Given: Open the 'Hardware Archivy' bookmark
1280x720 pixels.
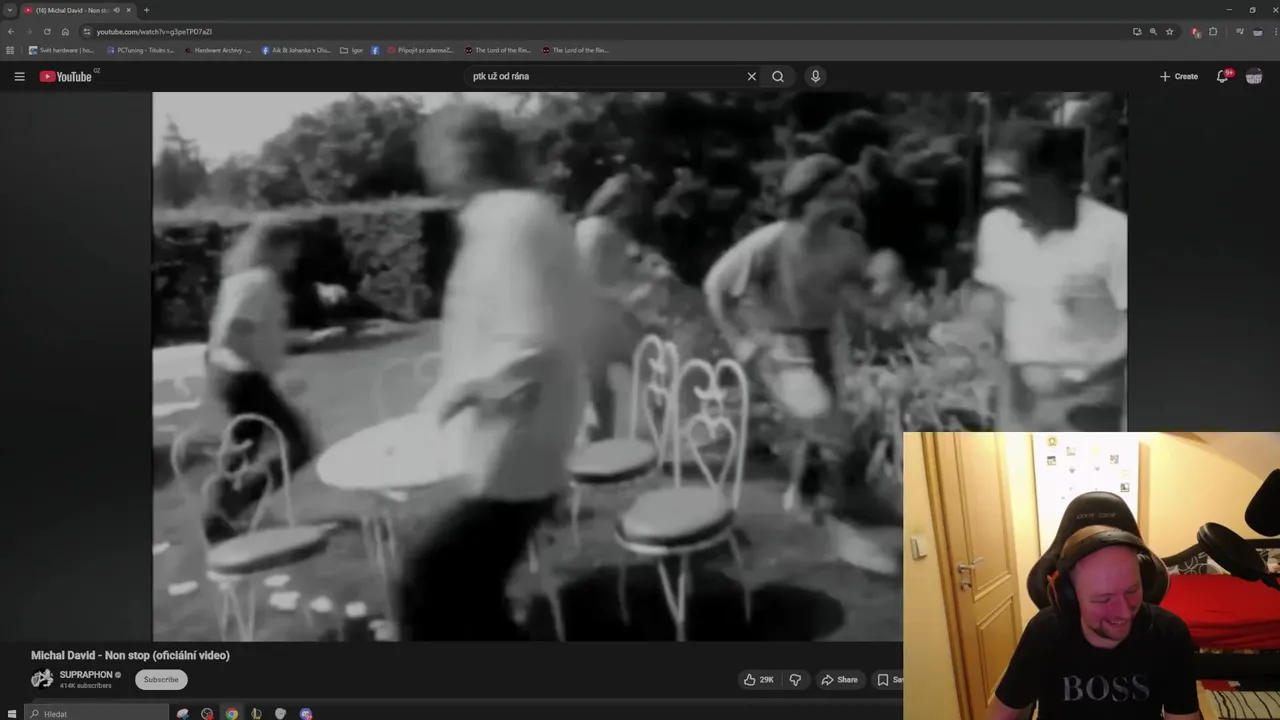Looking at the screenshot, I should [x=218, y=50].
